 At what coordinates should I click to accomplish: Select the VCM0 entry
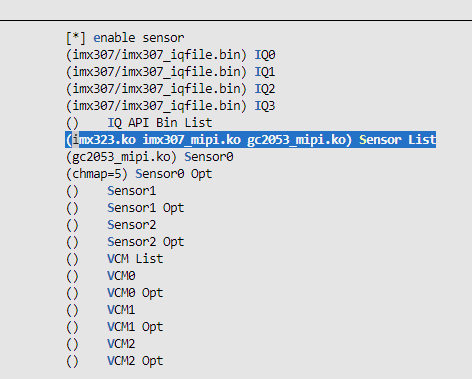(101, 276)
